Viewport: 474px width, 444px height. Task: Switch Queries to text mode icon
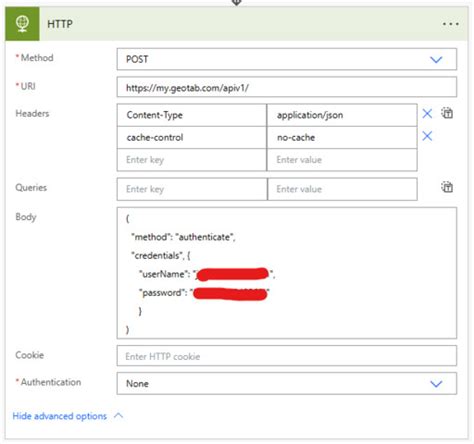click(447, 187)
